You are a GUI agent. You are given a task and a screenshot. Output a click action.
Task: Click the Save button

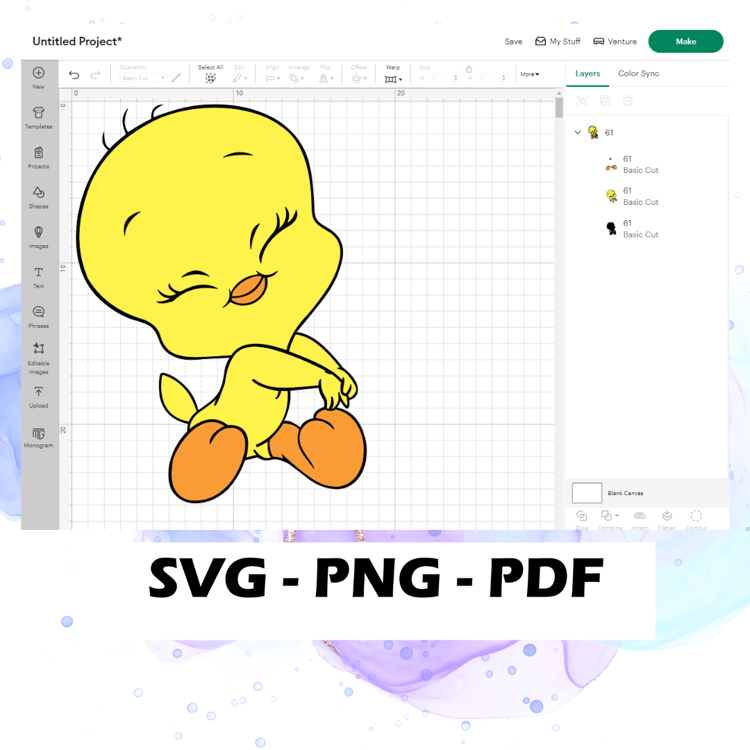point(513,42)
